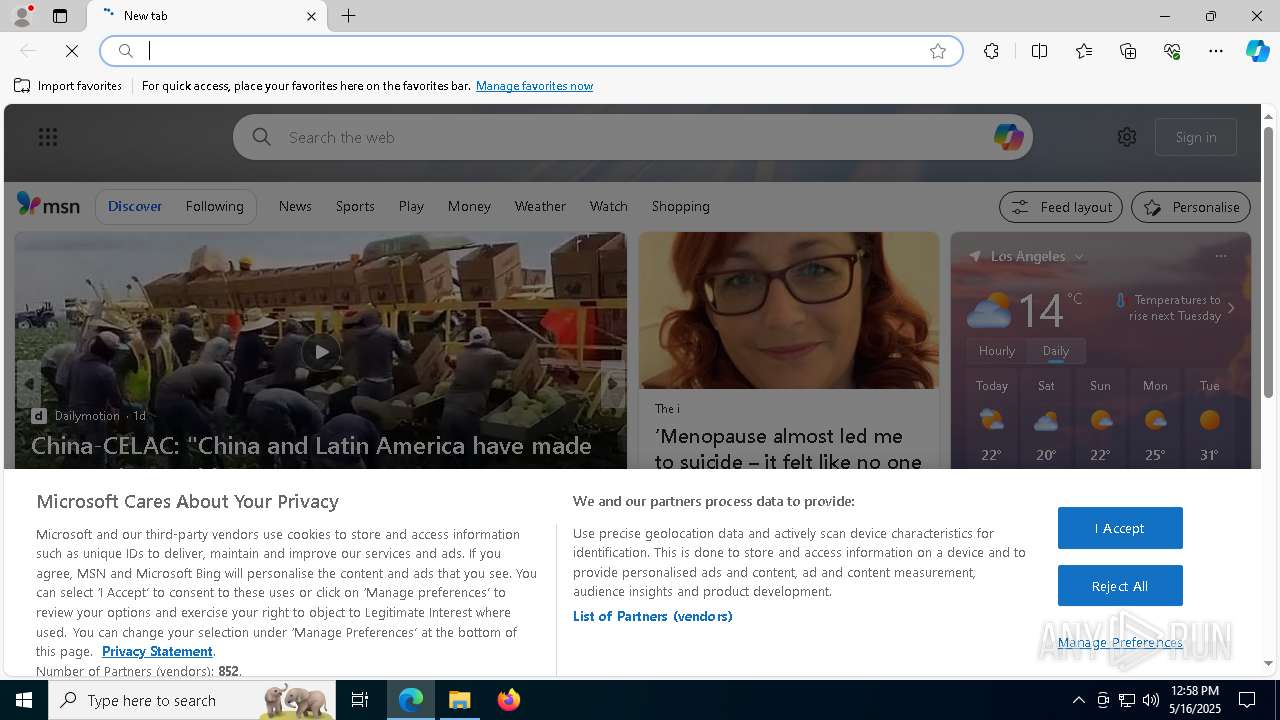
Task: Open Feed layout options
Action: click(1061, 207)
